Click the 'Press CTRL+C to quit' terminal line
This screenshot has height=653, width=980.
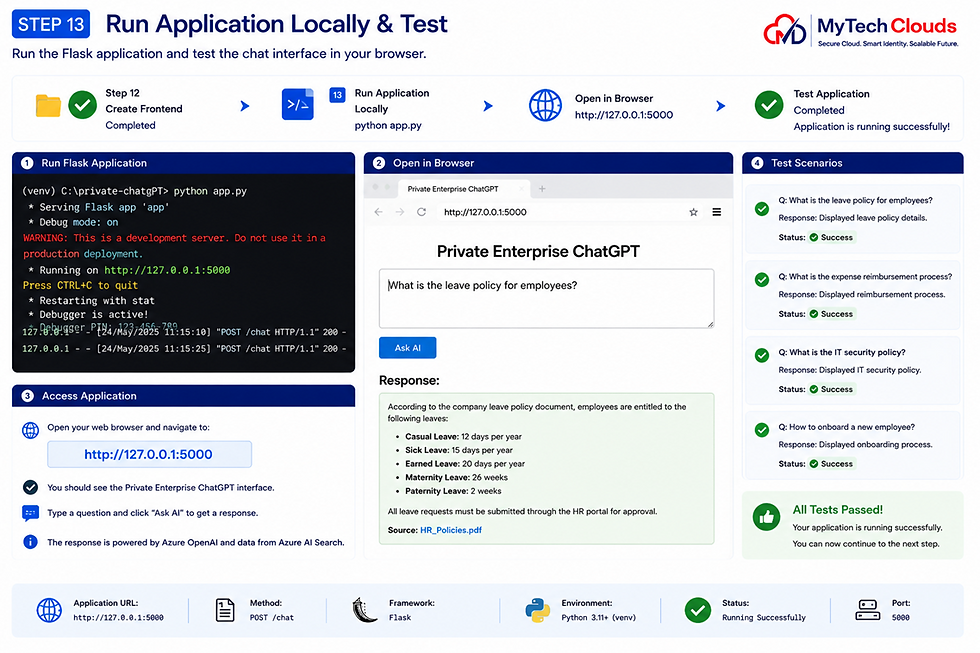(x=80, y=285)
